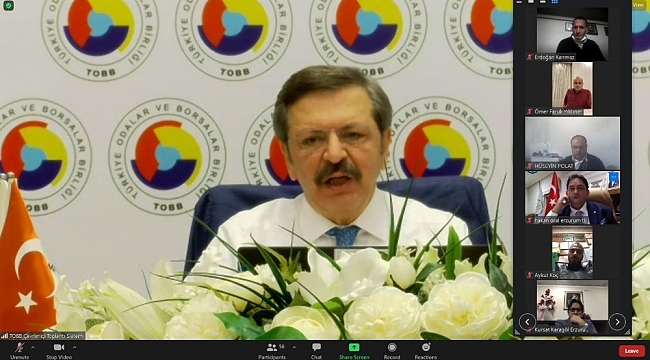
Task: Show next participants with right arrow
Action: (x=617, y=321)
